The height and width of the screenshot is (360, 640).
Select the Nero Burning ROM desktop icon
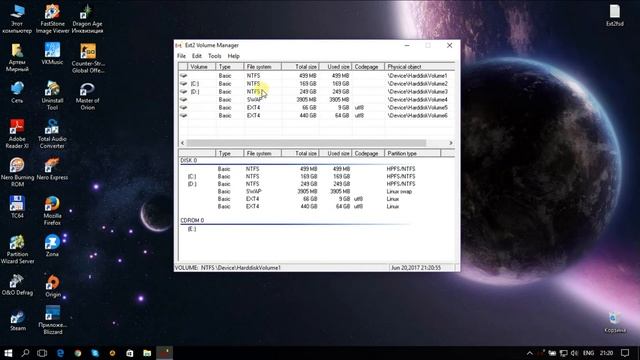tap(17, 172)
